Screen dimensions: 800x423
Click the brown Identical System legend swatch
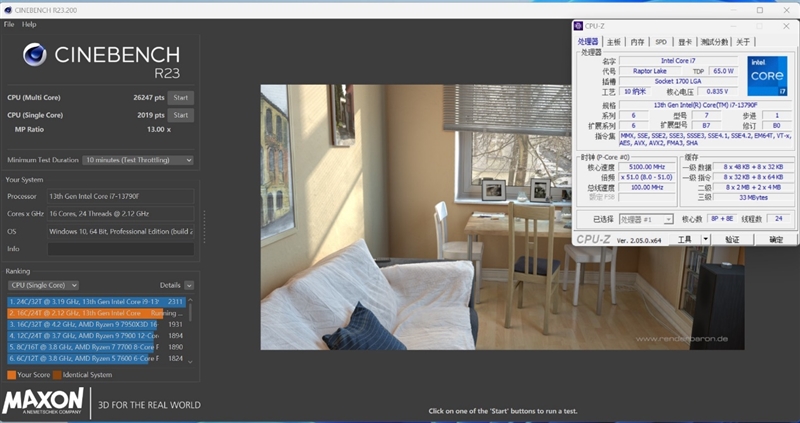pos(57,375)
